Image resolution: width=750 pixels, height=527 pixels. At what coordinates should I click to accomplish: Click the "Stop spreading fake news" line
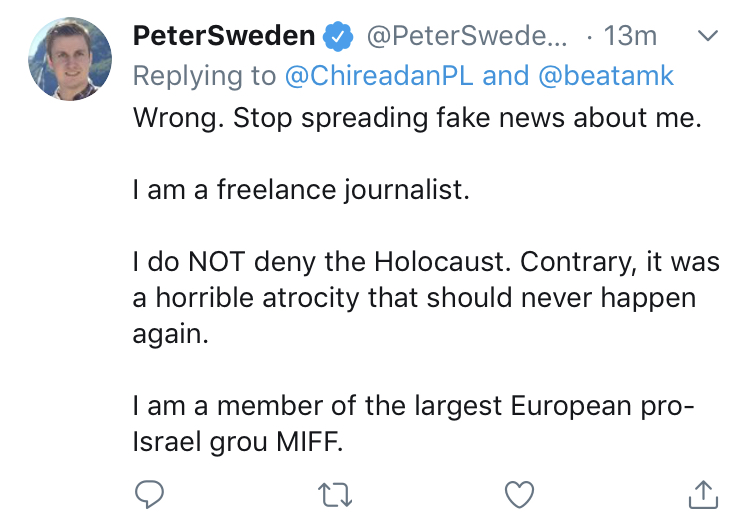[x=420, y=116]
